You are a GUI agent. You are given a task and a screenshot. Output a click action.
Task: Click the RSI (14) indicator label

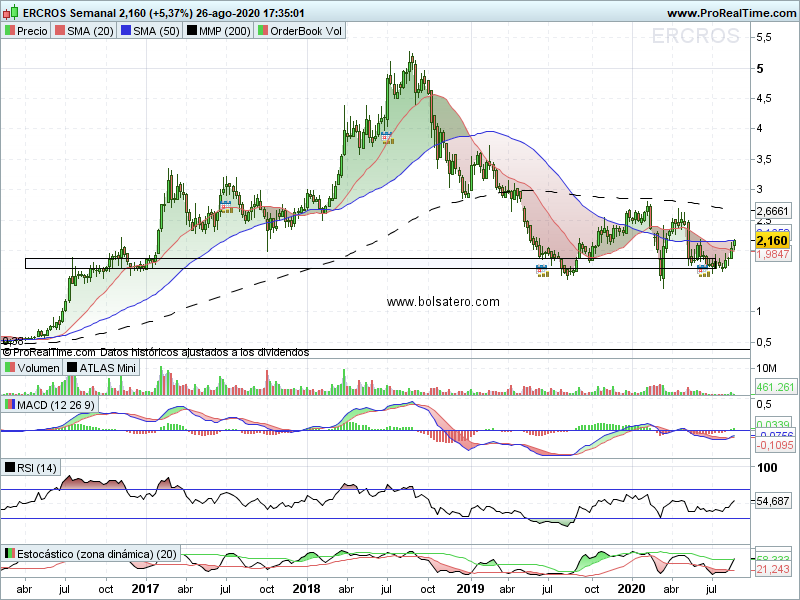click(37, 468)
